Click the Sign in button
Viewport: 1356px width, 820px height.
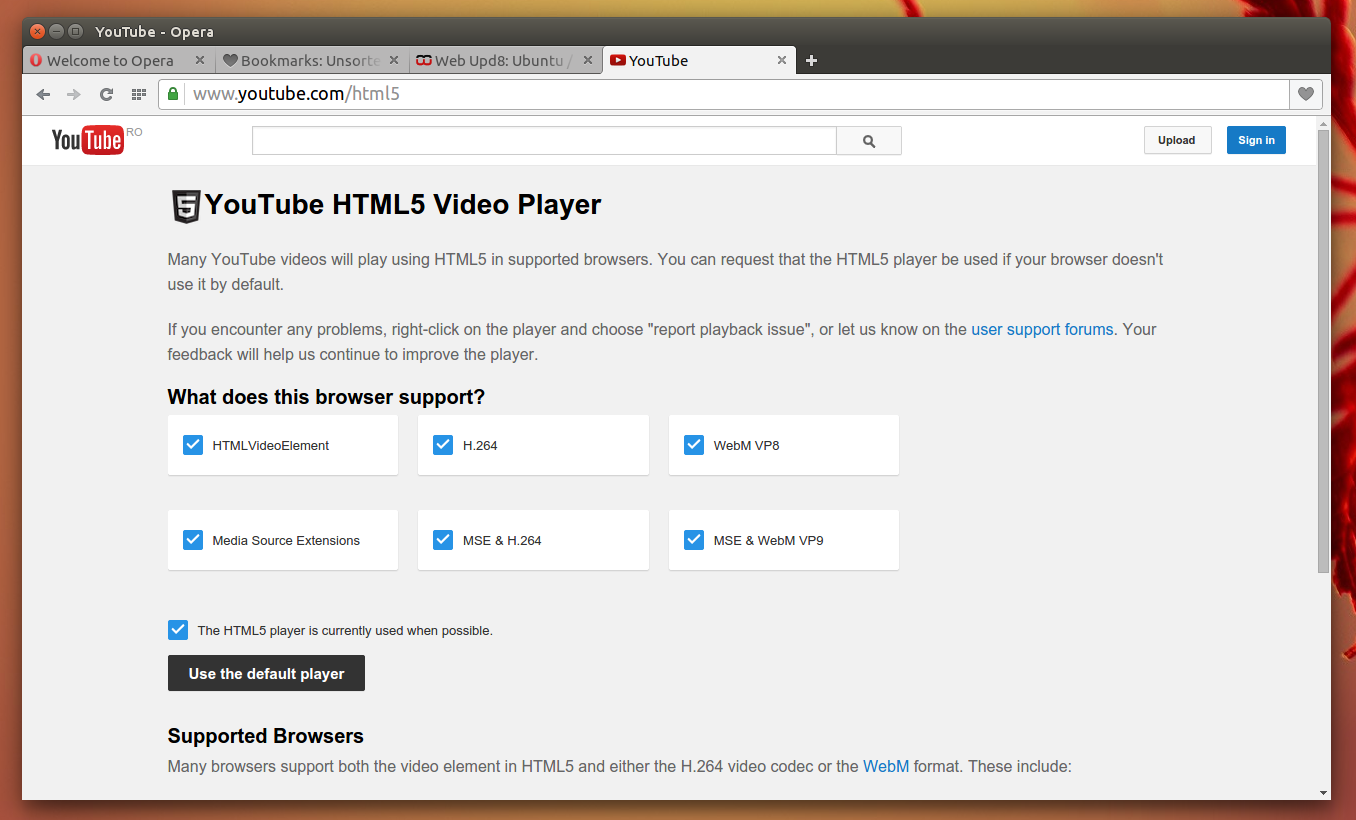point(1256,140)
